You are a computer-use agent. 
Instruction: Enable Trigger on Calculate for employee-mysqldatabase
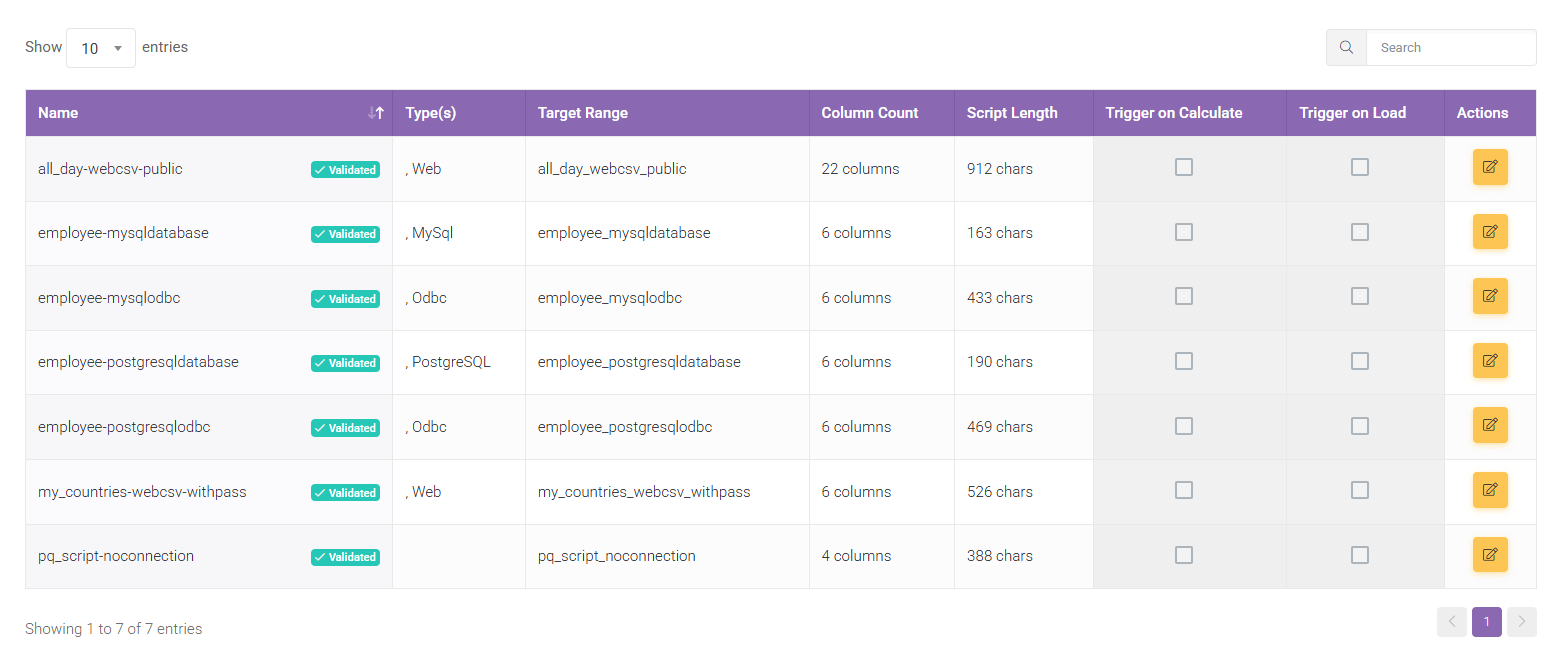click(1184, 231)
